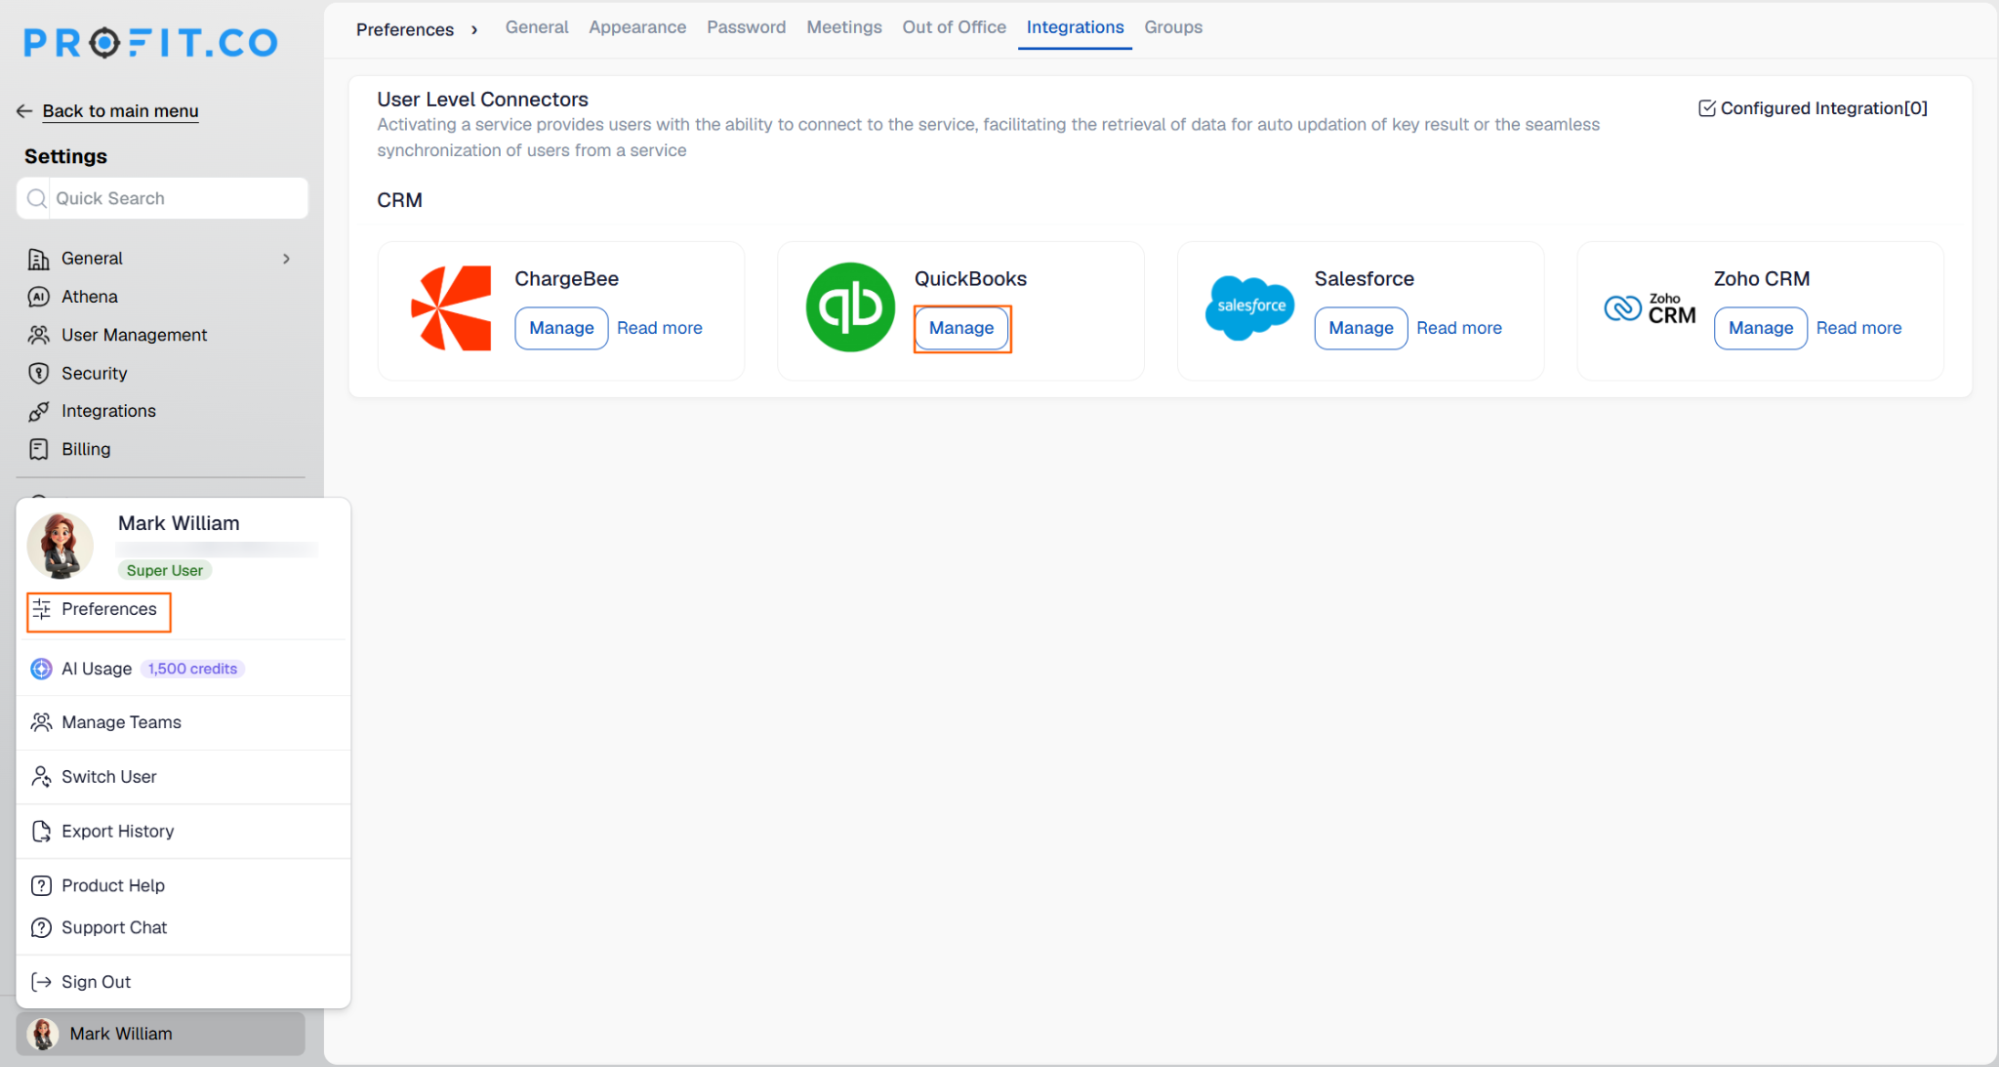This screenshot has width=1999, height=1067.
Task: Click Manage button for ChargeBee
Action: [x=561, y=328]
